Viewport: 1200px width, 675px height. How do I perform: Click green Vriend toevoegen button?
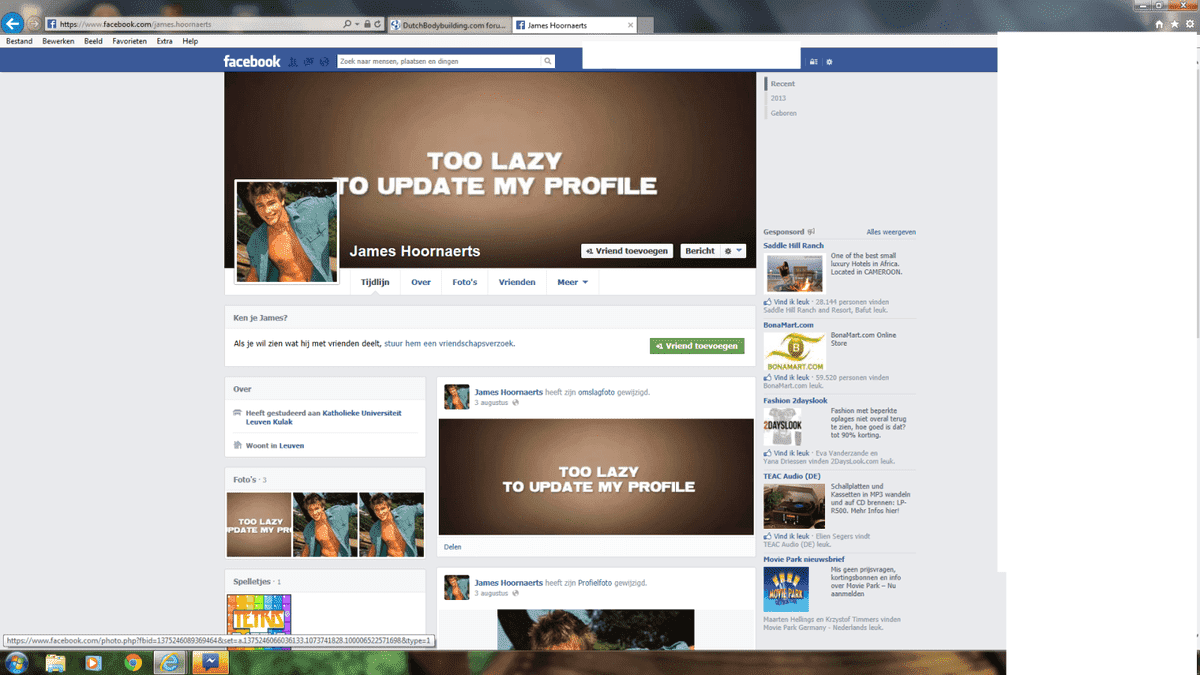coord(697,346)
